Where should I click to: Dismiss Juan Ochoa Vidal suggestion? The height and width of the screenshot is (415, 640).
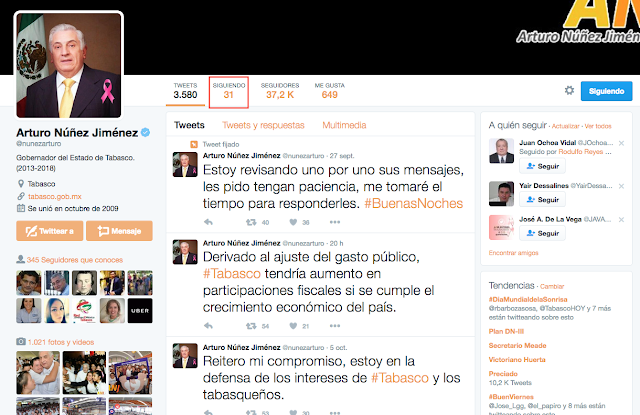click(621, 143)
